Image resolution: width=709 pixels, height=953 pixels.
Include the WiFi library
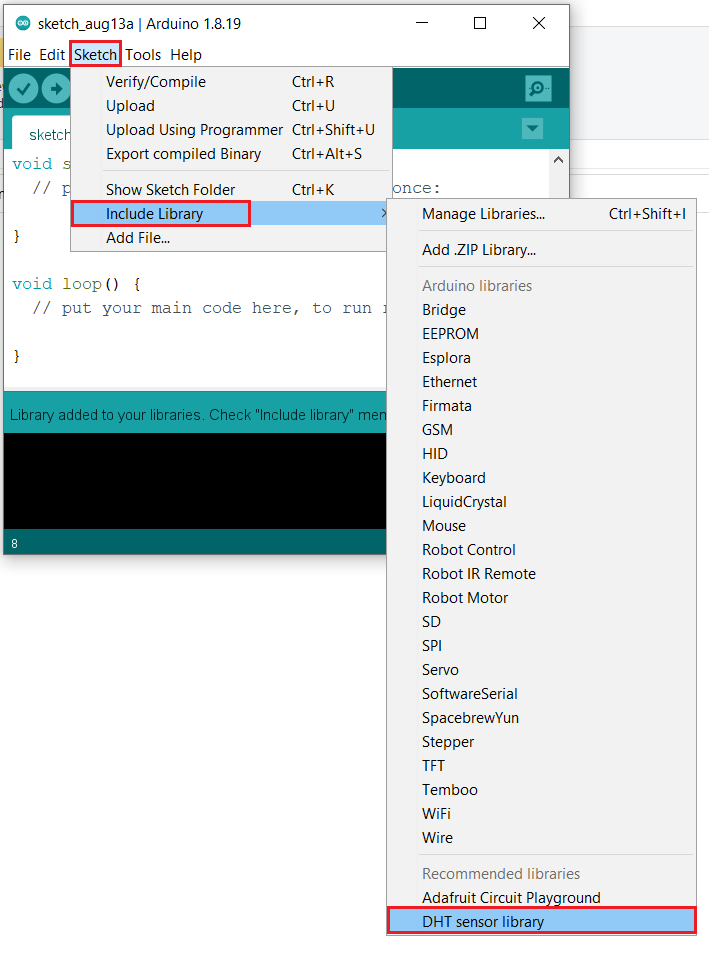(x=541, y=814)
